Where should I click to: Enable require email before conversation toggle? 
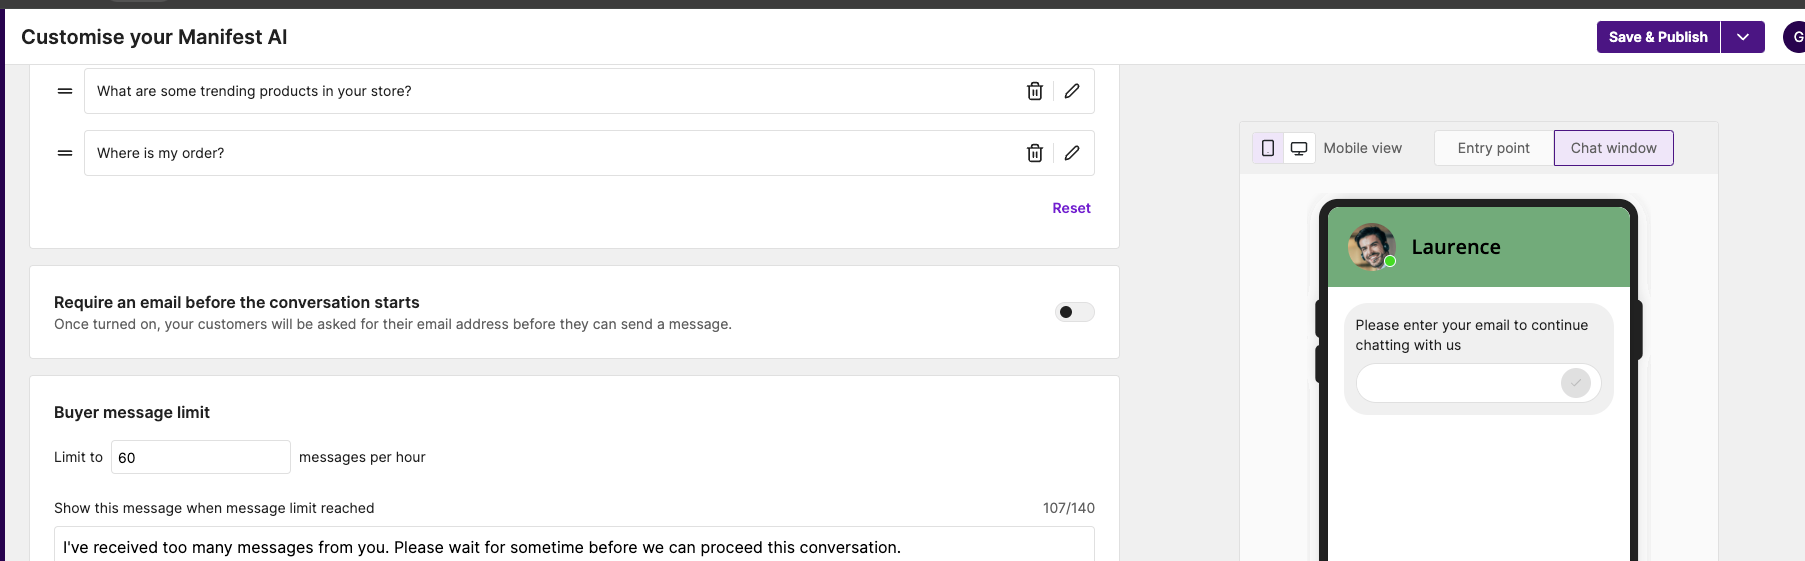point(1074,312)
